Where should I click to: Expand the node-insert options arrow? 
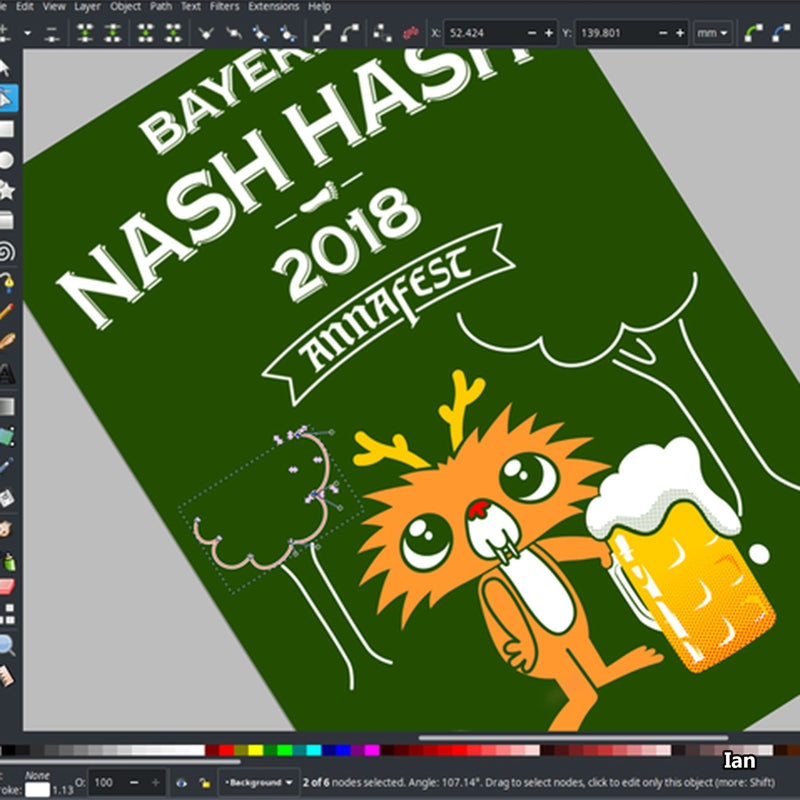25,32
